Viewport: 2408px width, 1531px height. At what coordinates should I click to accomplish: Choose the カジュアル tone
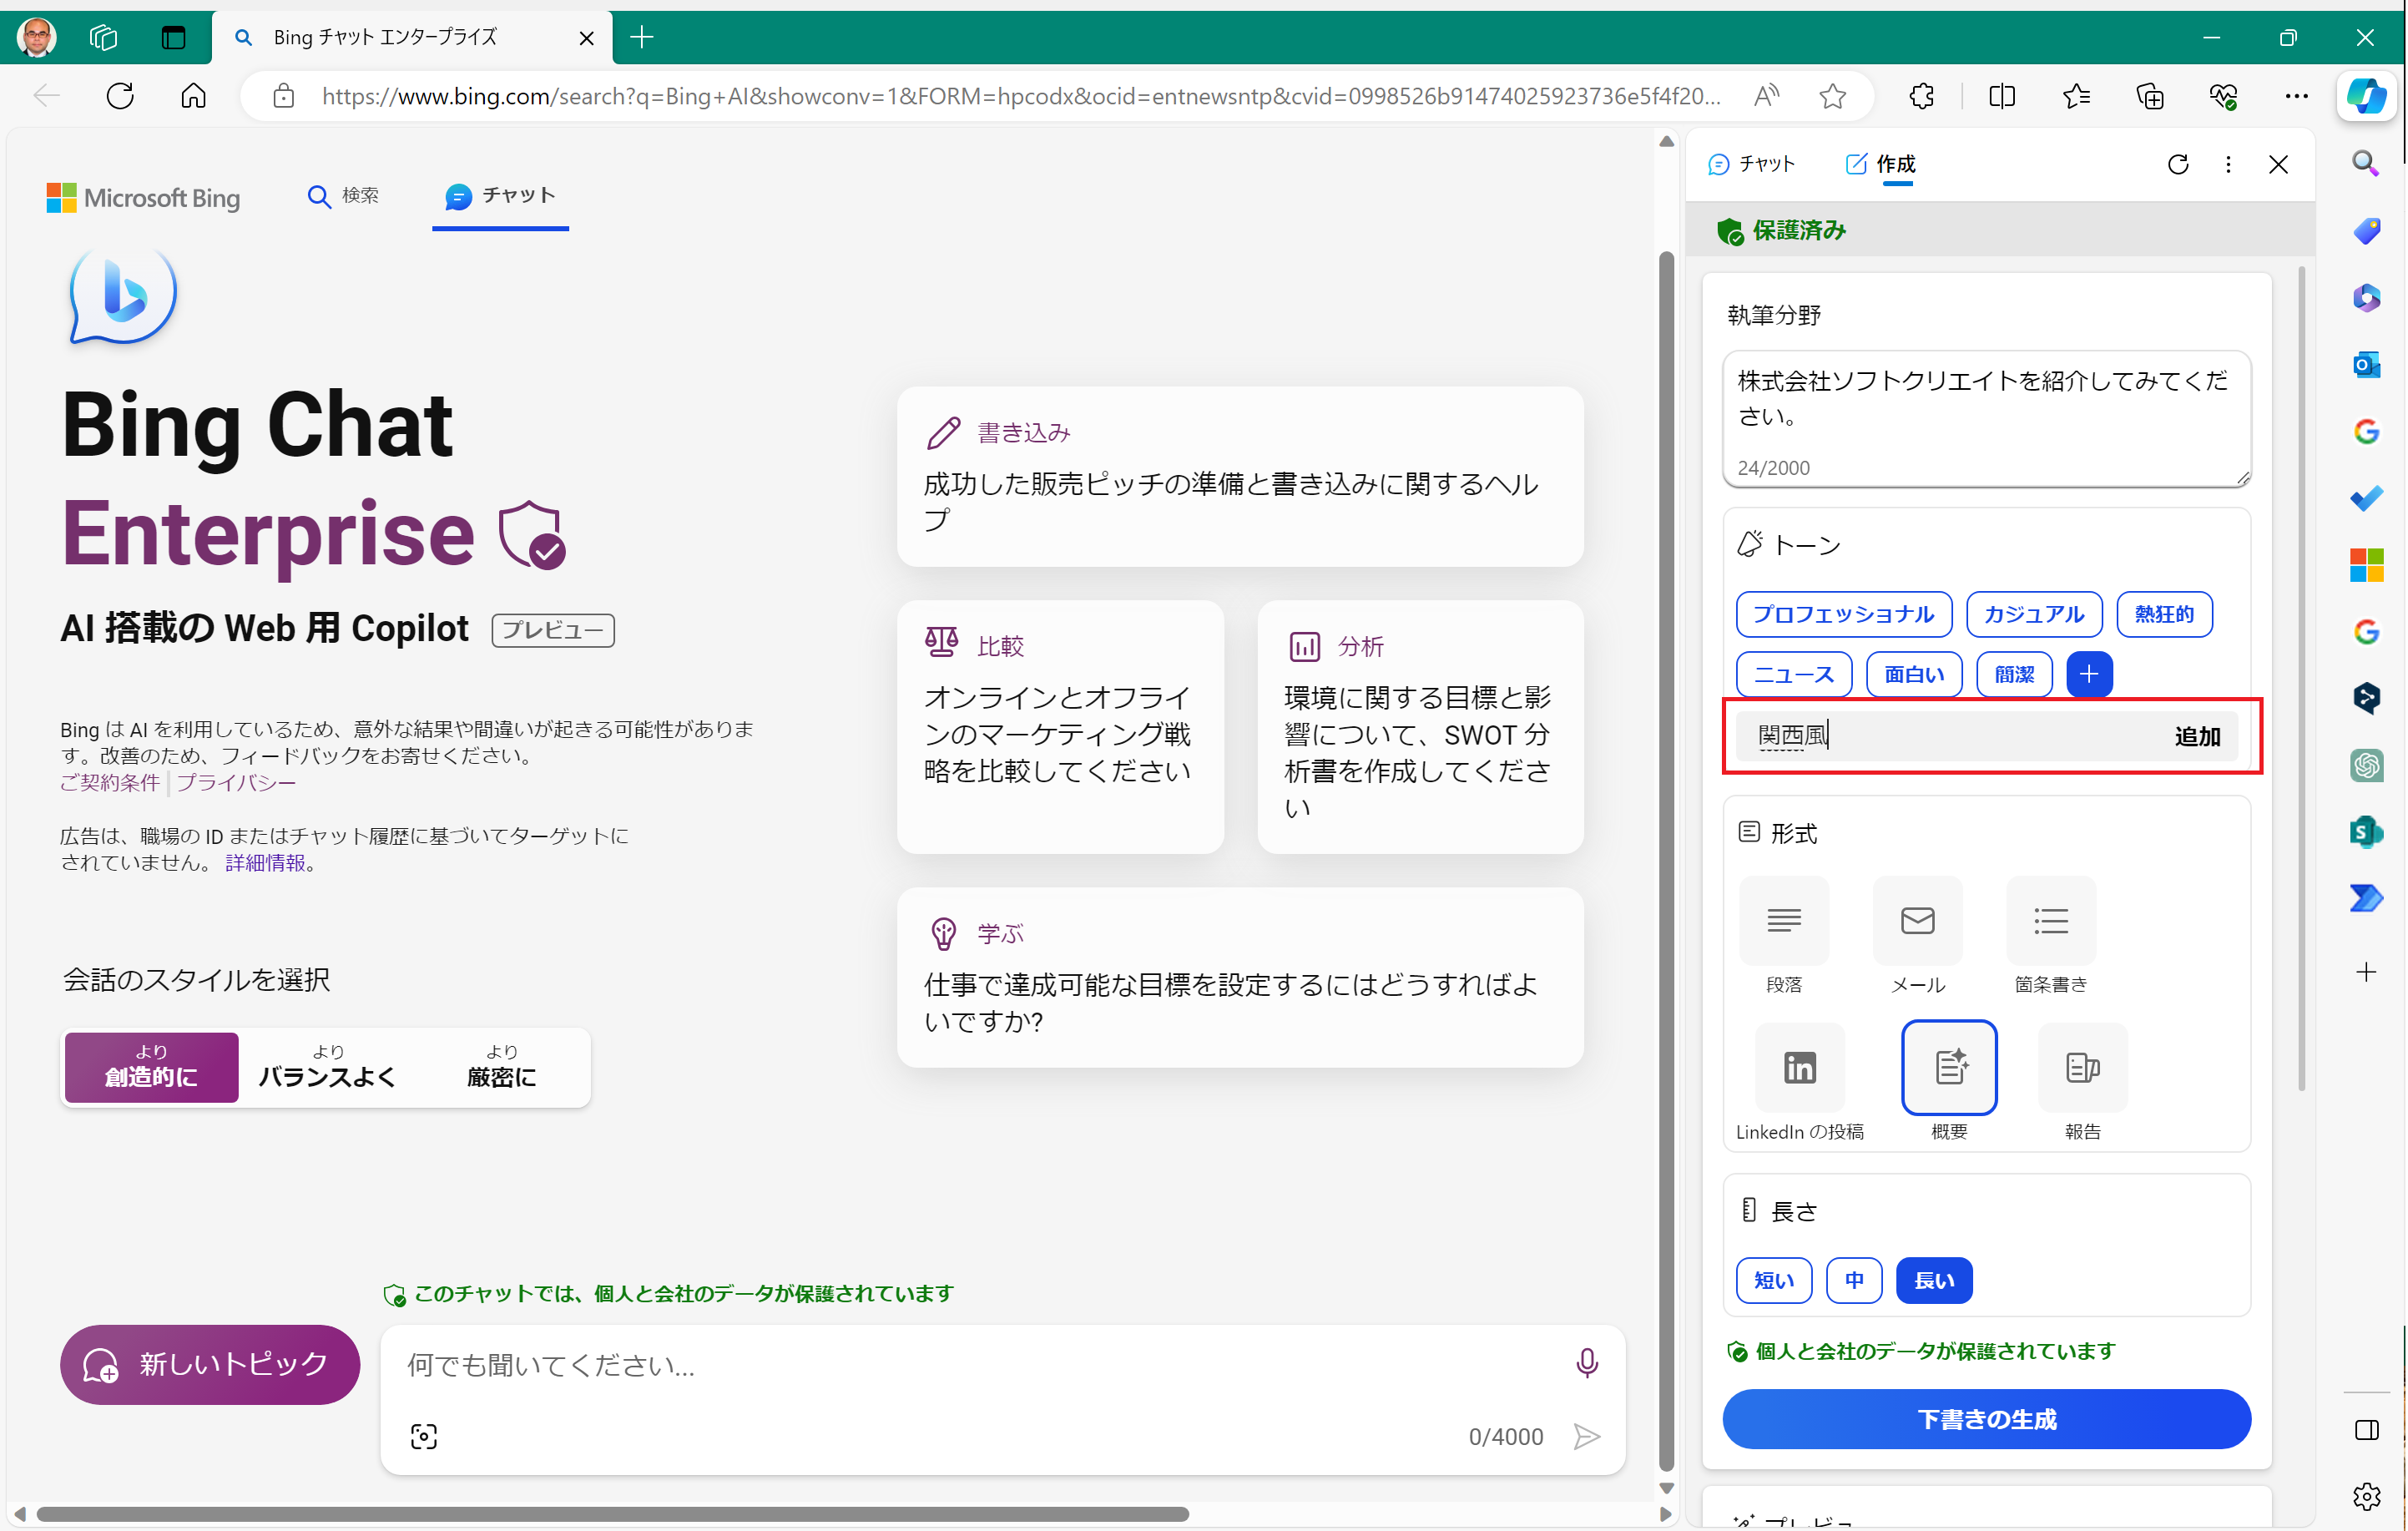point(2033,614)
